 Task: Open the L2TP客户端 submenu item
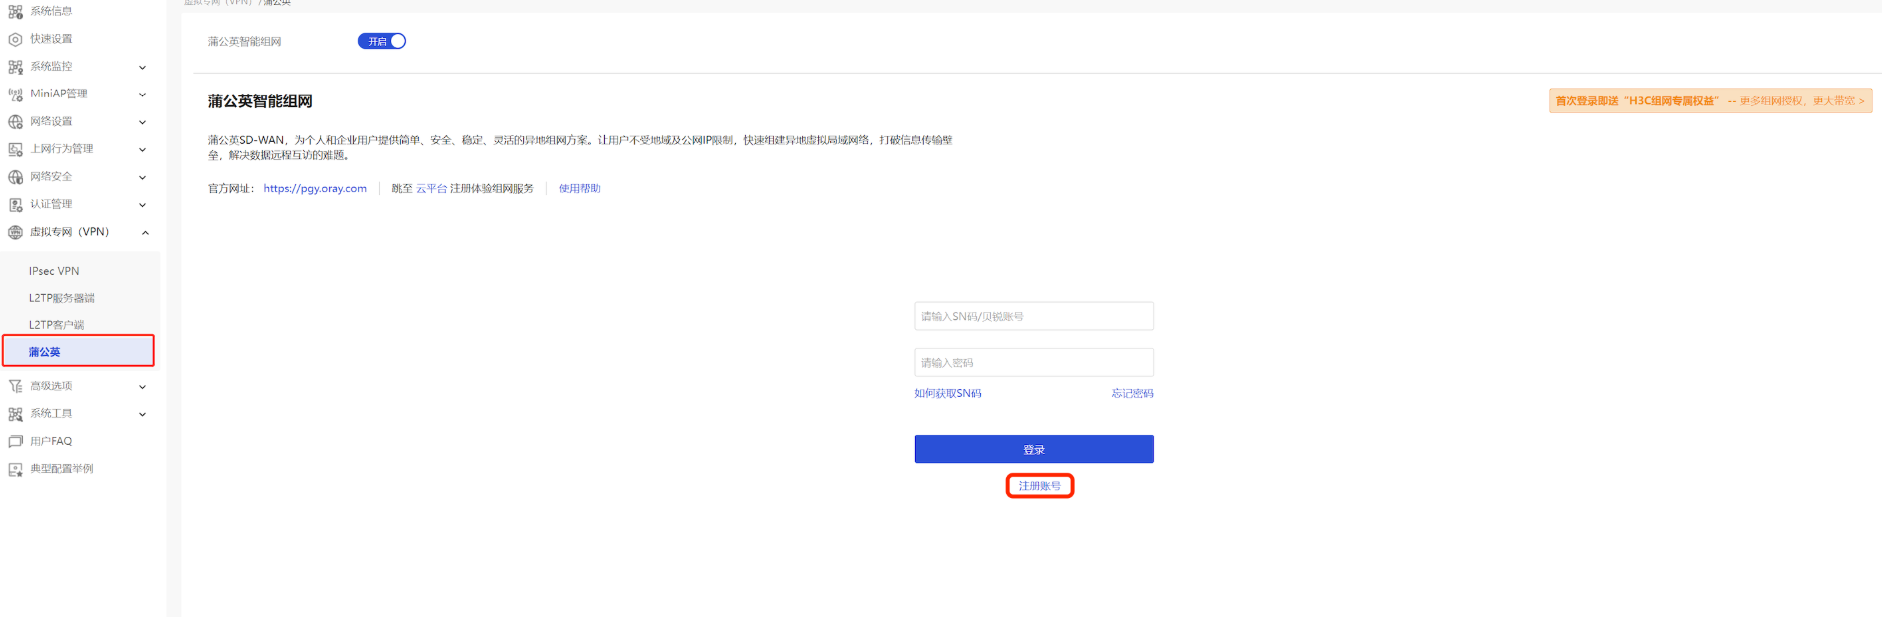click(x=57, y=325)
